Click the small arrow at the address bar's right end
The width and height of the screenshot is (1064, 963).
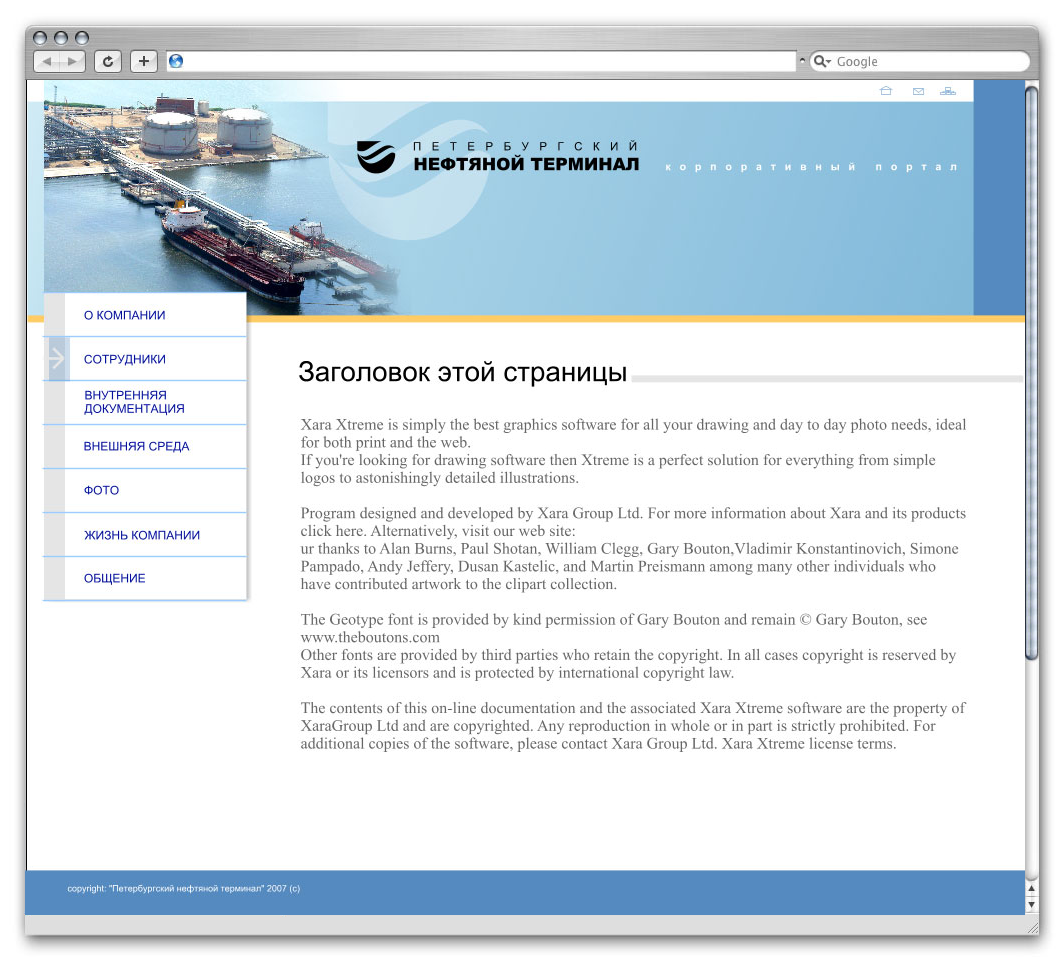(x=802, y=61)
